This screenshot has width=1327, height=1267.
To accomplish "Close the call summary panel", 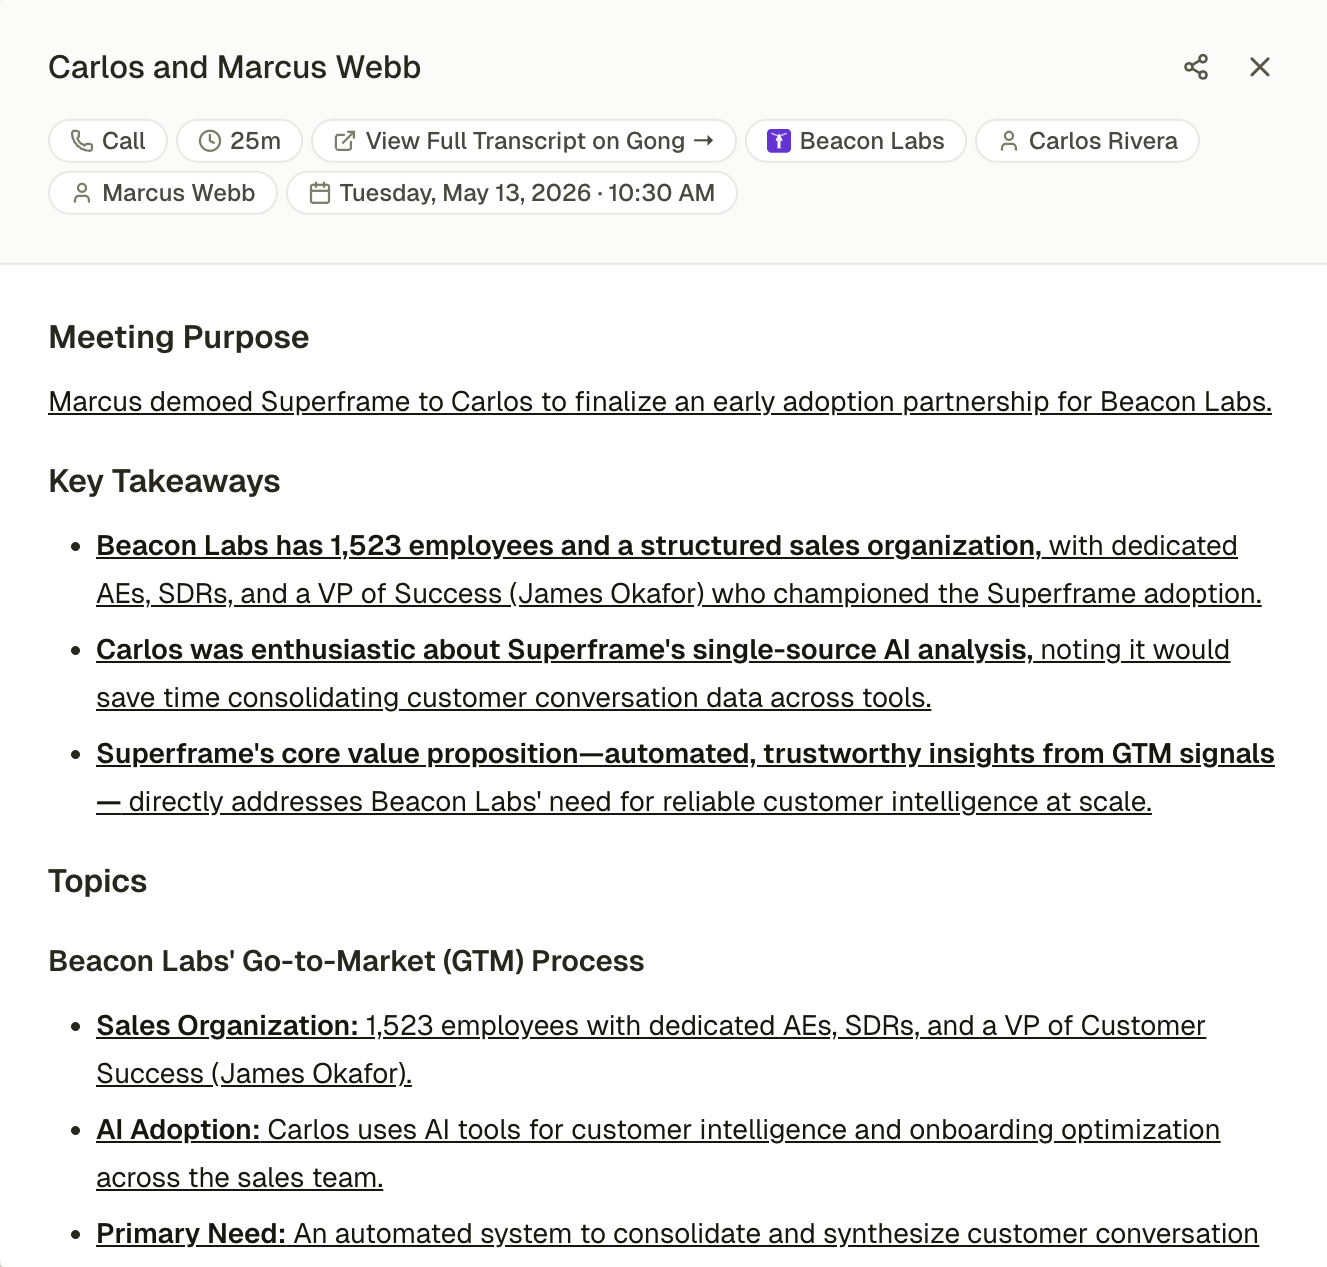I will coord(1260,67).
